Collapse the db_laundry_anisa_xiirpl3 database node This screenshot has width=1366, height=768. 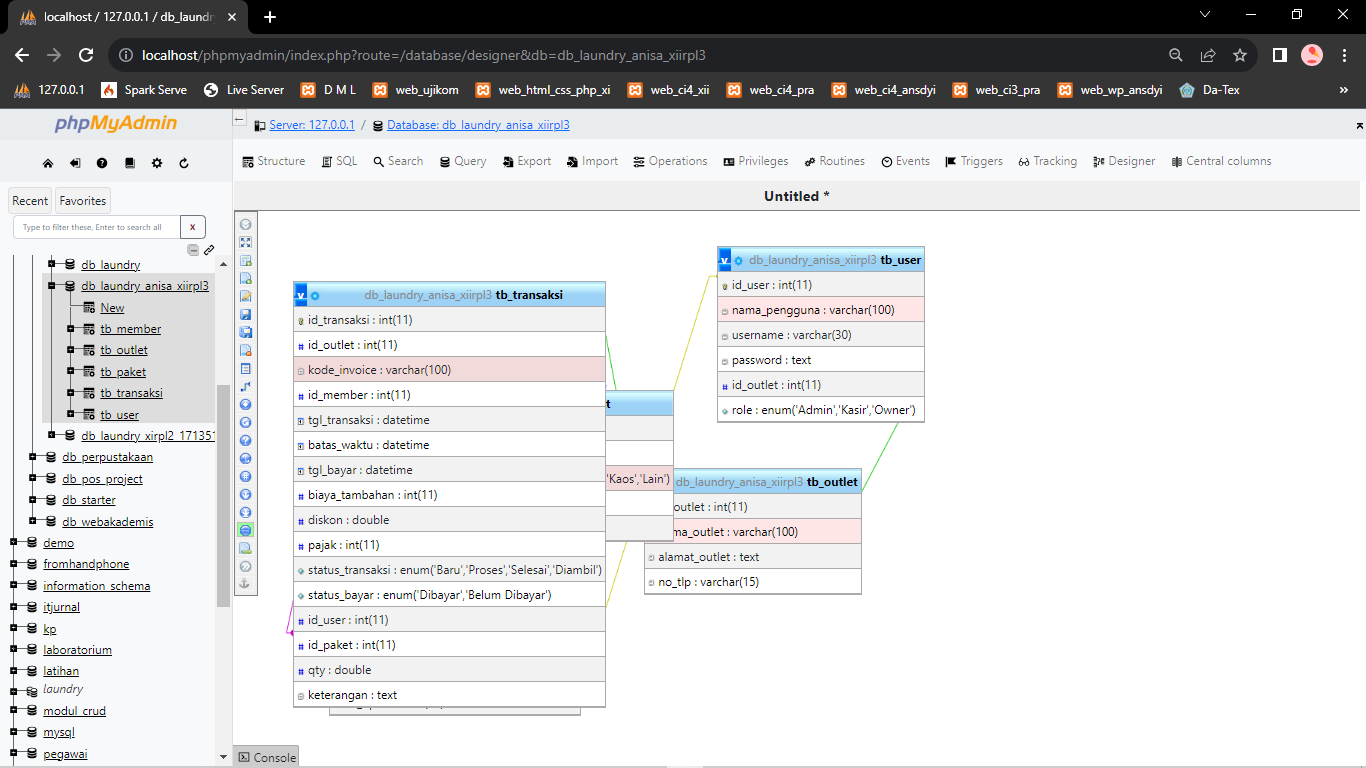(x=51, y=286)
